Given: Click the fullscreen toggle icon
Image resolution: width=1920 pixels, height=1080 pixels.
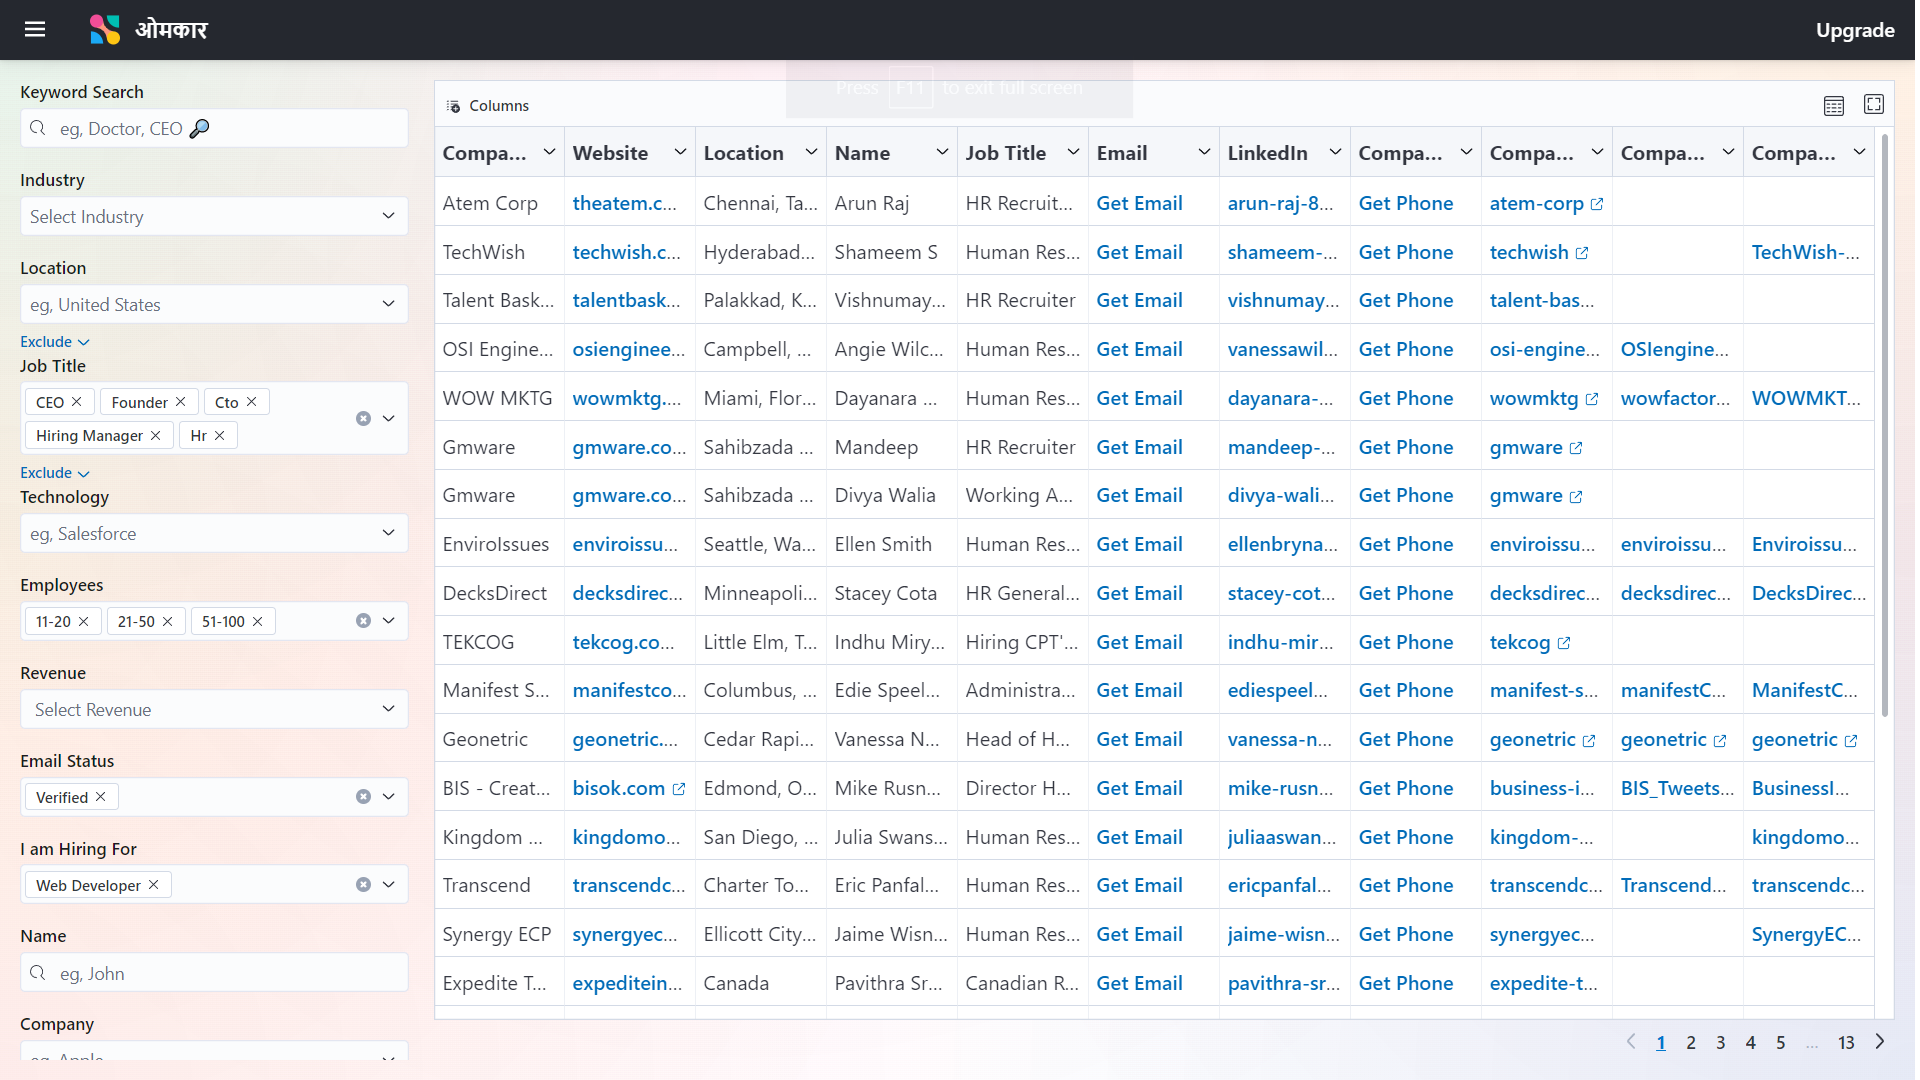Looking at the screenshot, I should coord(1873,104).
